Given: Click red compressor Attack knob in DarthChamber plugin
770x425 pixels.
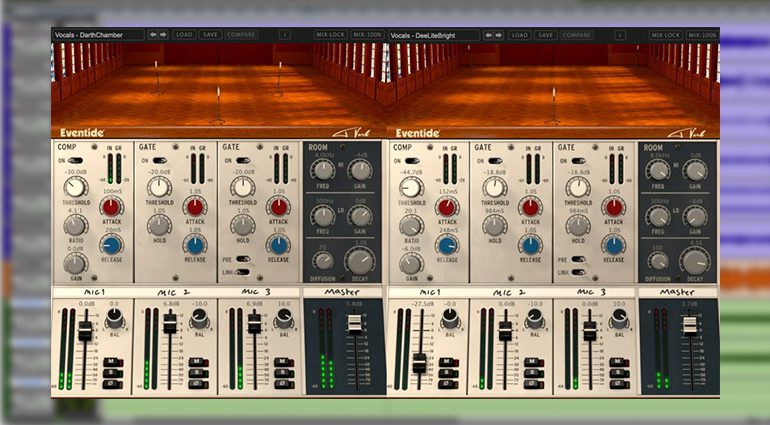Looking at the screenshot, I should [x=111, y=207].
